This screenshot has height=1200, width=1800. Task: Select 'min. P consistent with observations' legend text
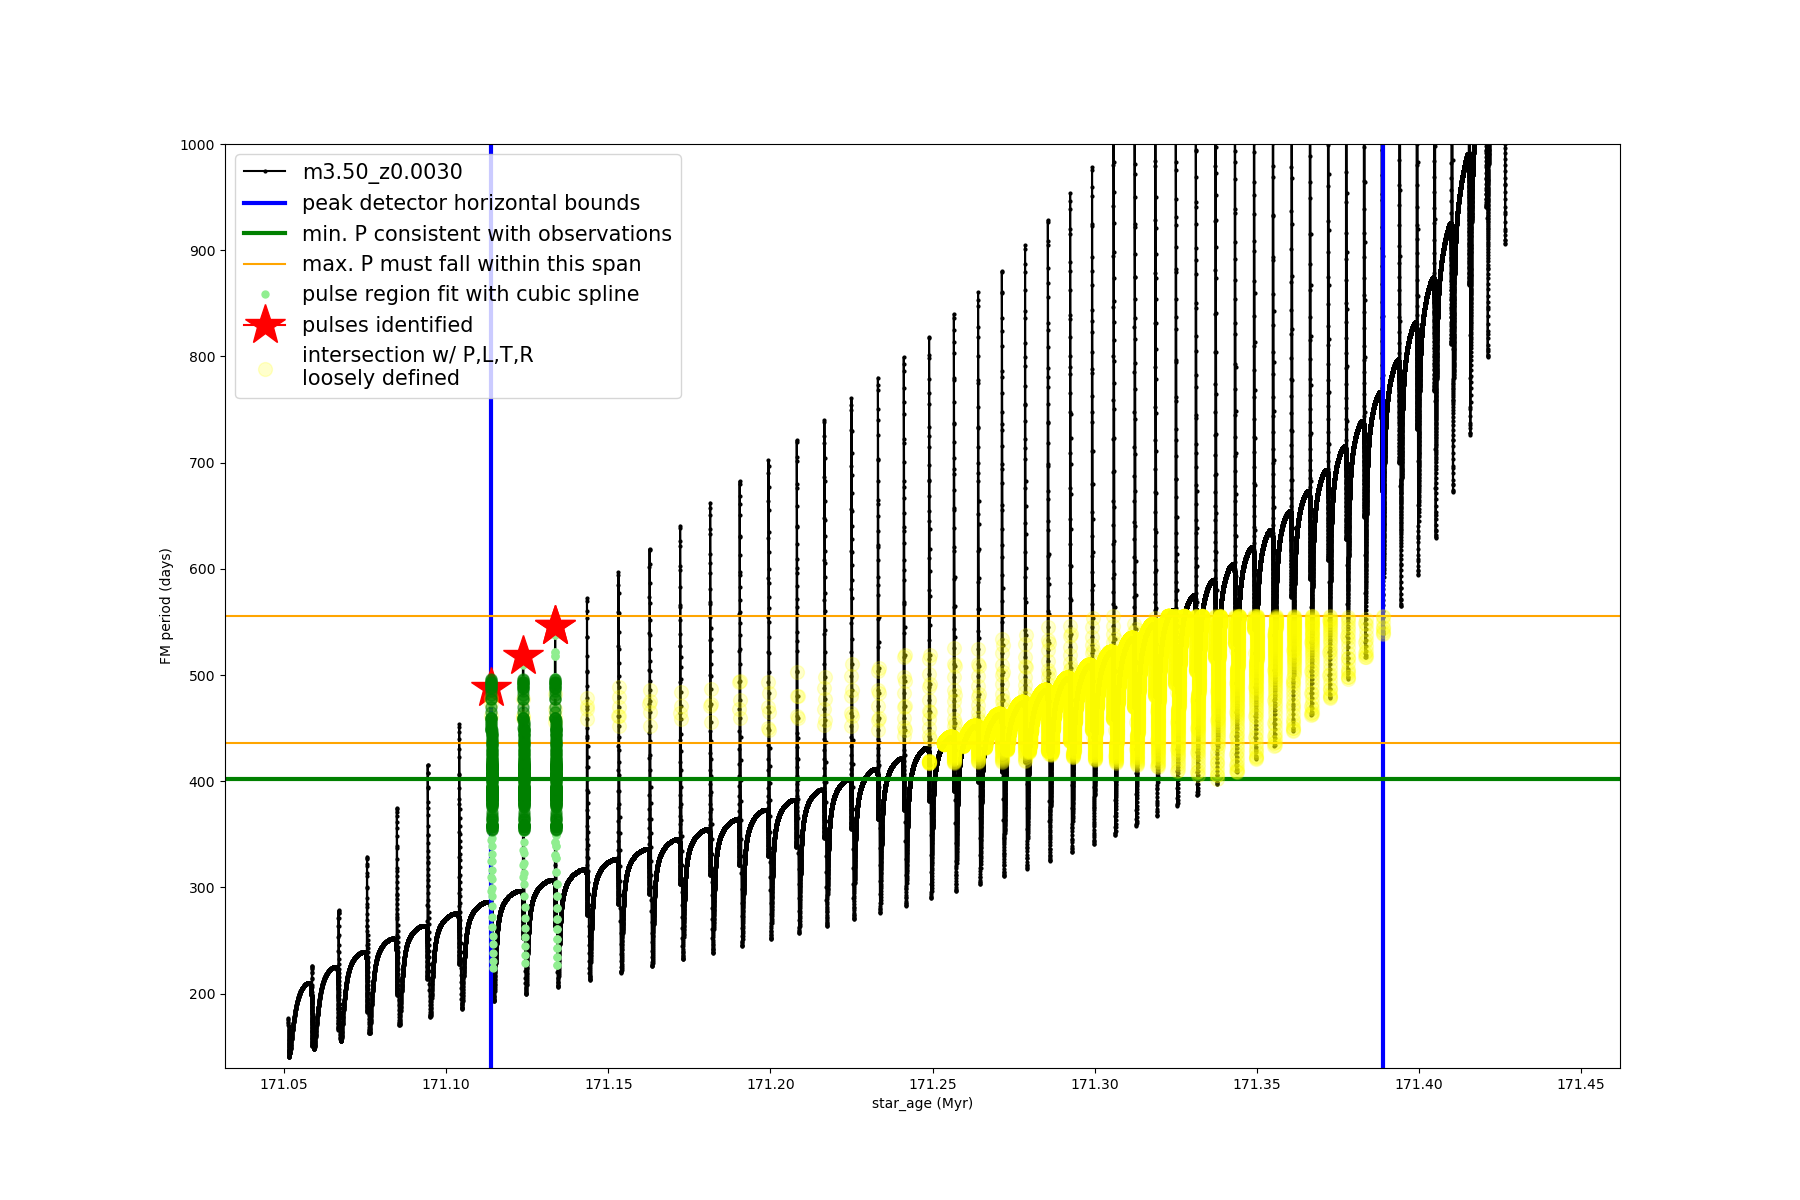pos(487,233)
